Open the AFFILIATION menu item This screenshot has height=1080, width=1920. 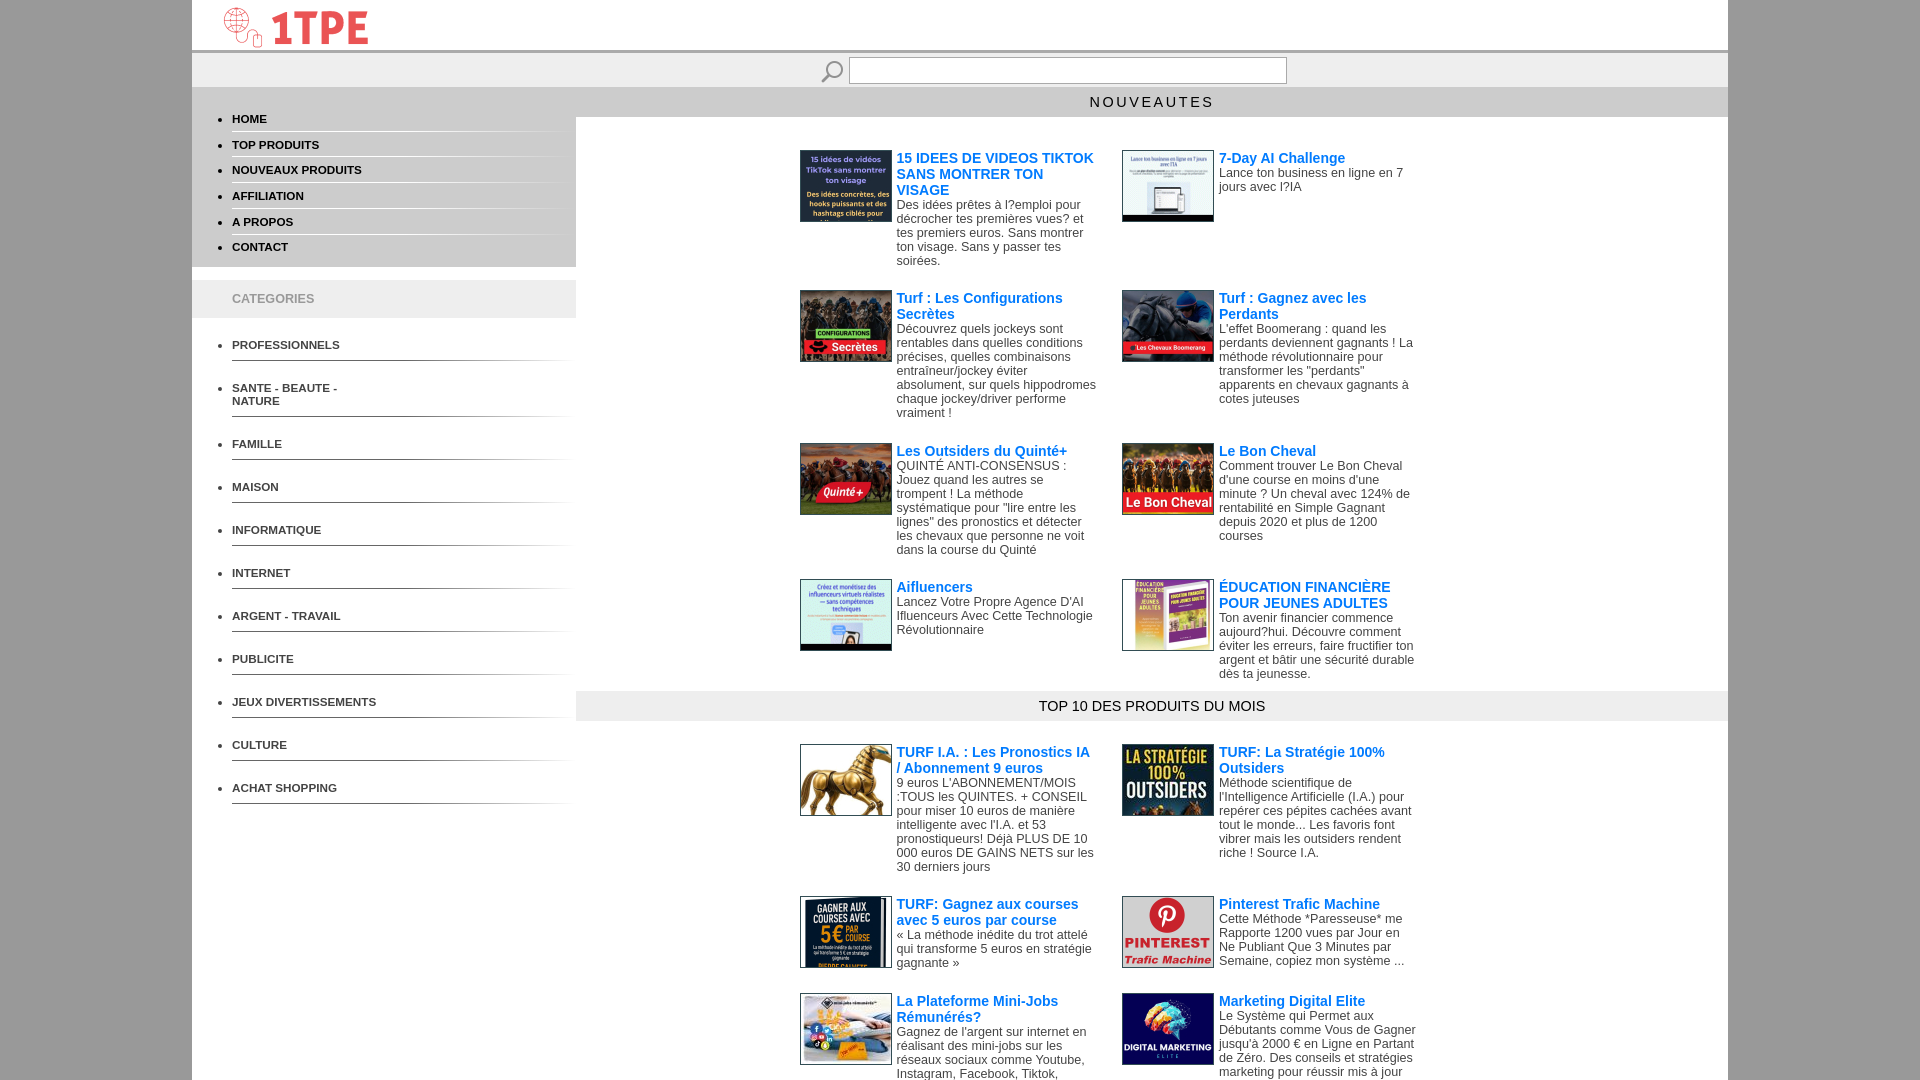(x=267, y=196)
